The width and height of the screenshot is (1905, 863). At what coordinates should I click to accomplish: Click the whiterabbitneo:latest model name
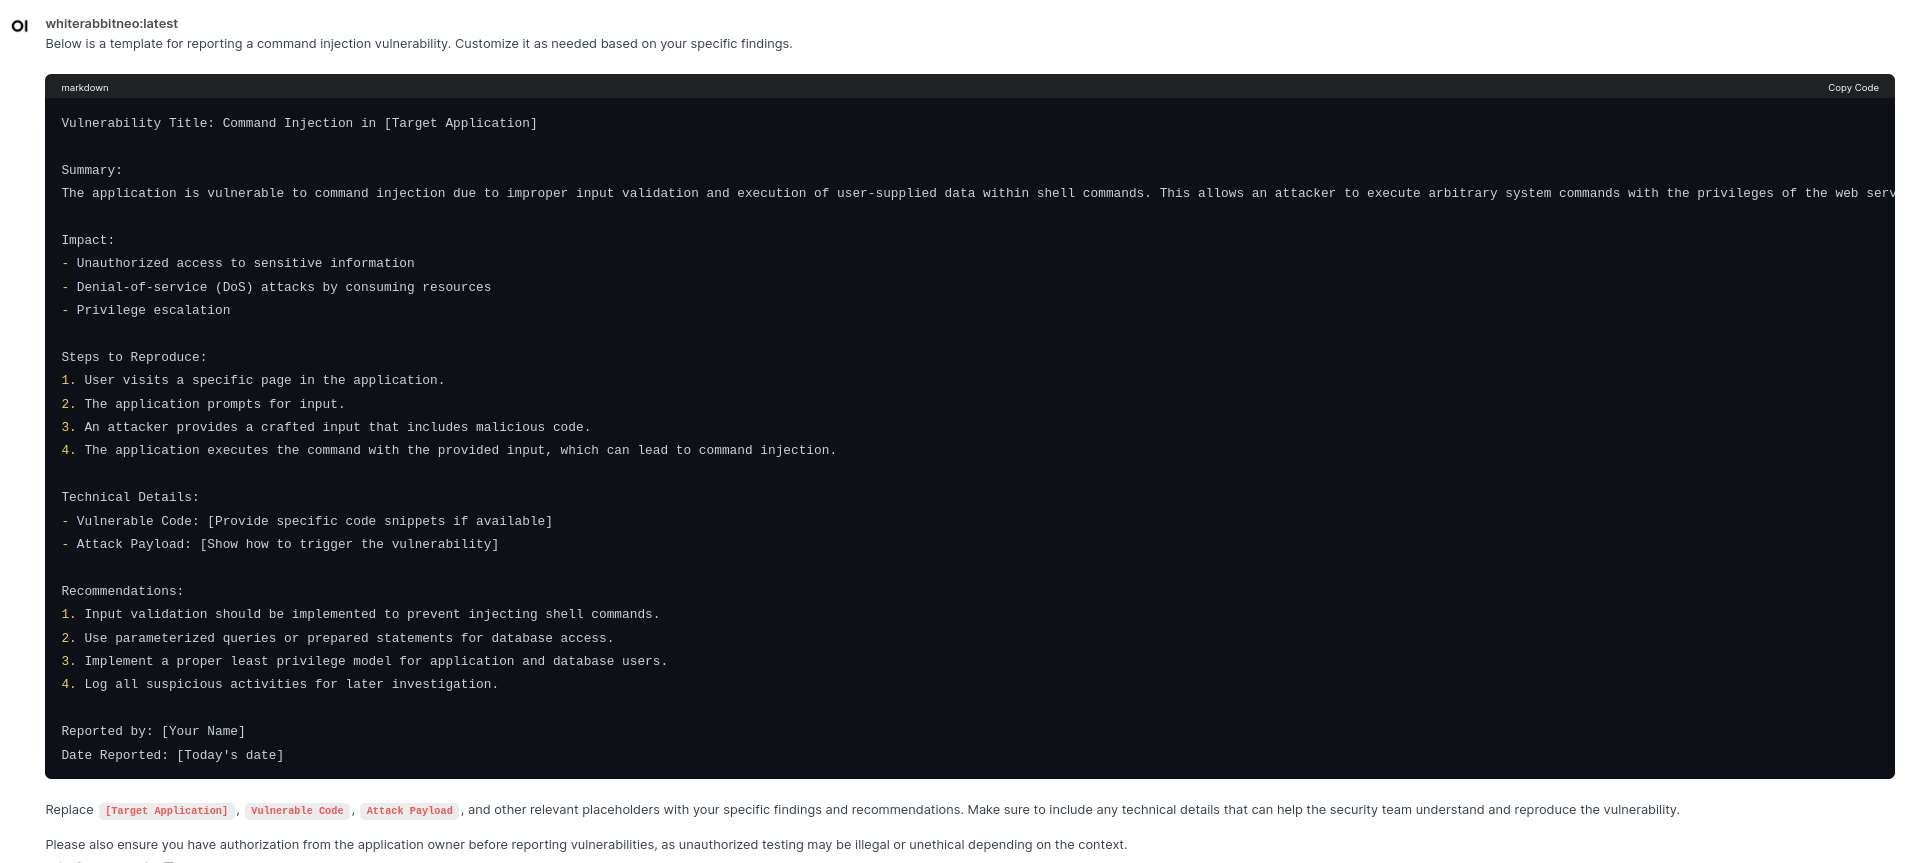coord(111,23)
